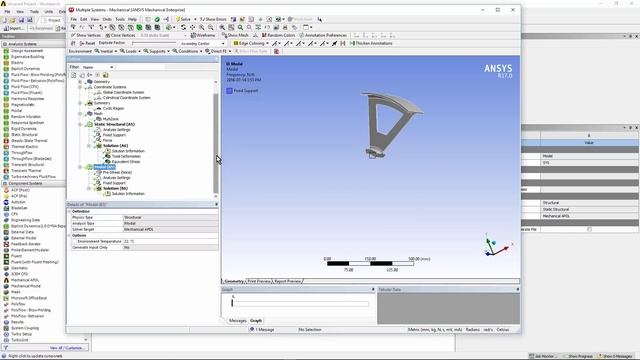The image size is (640, 360).
Task: Select Engineering Data in Component Systems
Action: pyautogui.click(x=25, y=220)
